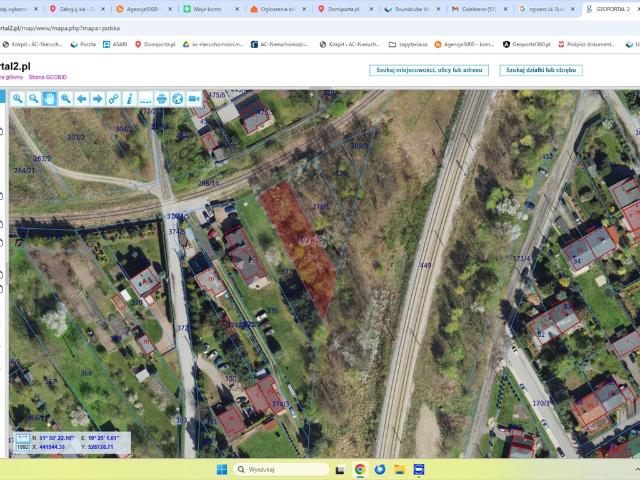Switch to the Roundcube tab
The image size is (640, 480).
pos(412,9)
